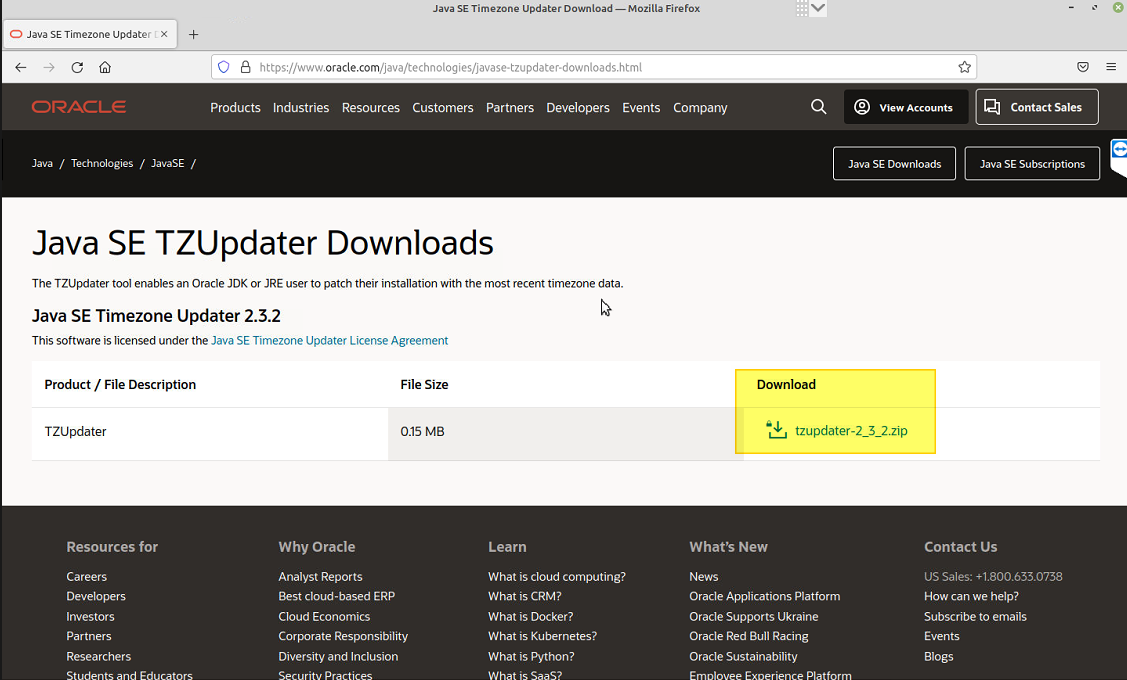The height and width of the screenshot is (680, 1127).
Task: Open the Resources menu
Action: (370, 108)
